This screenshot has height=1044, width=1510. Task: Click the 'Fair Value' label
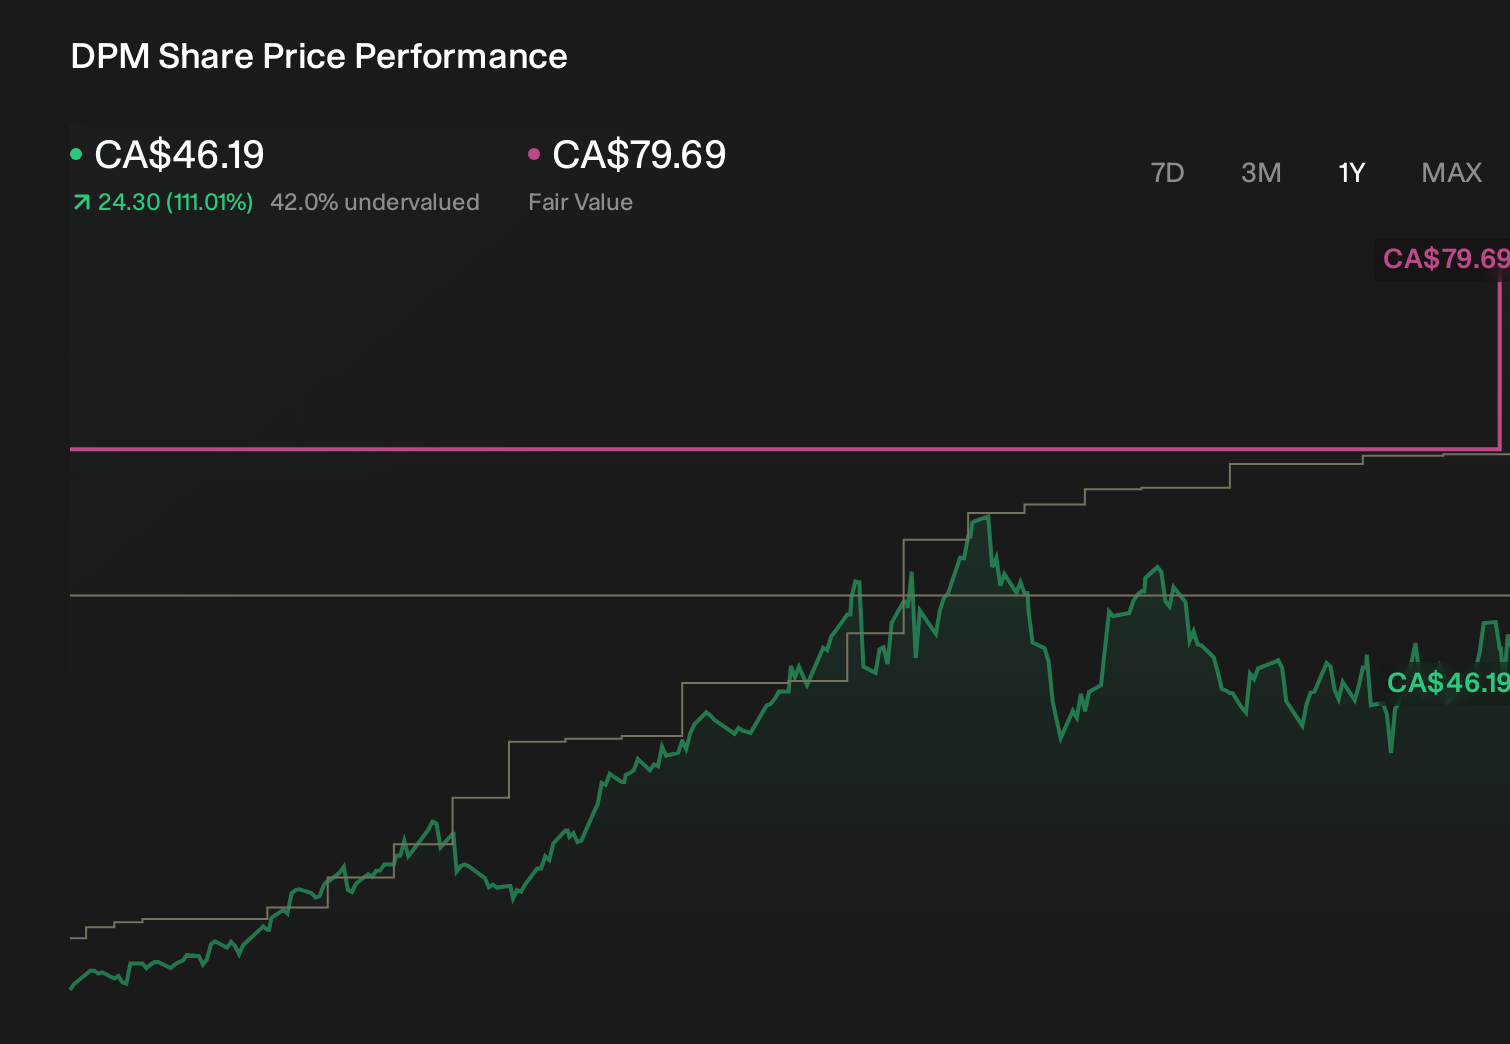pos(580,202)
